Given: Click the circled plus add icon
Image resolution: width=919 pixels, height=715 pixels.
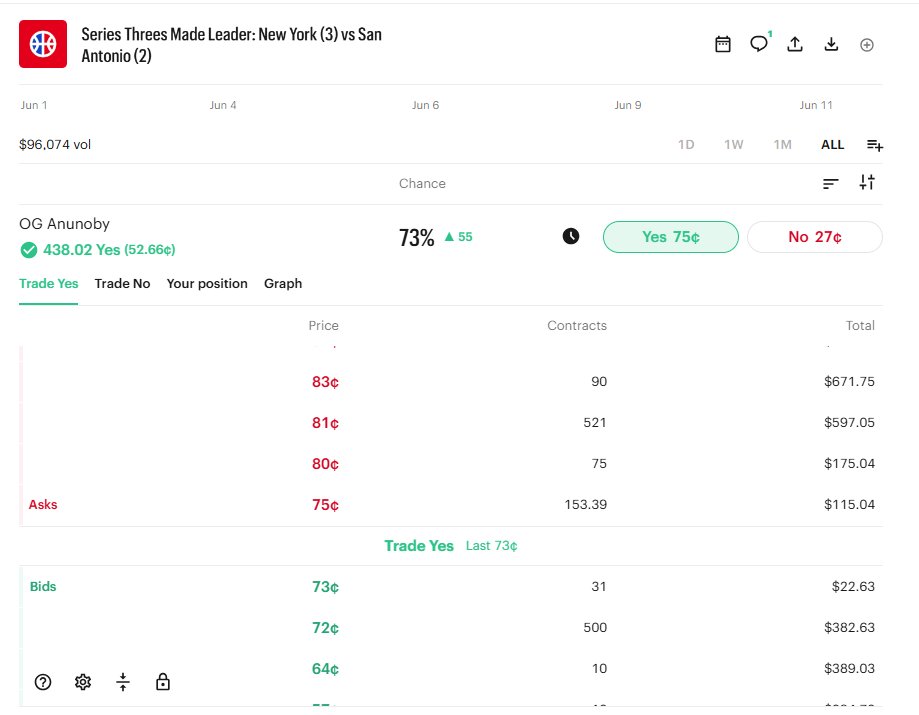Looking at the screenshot, I should (867, 45).
